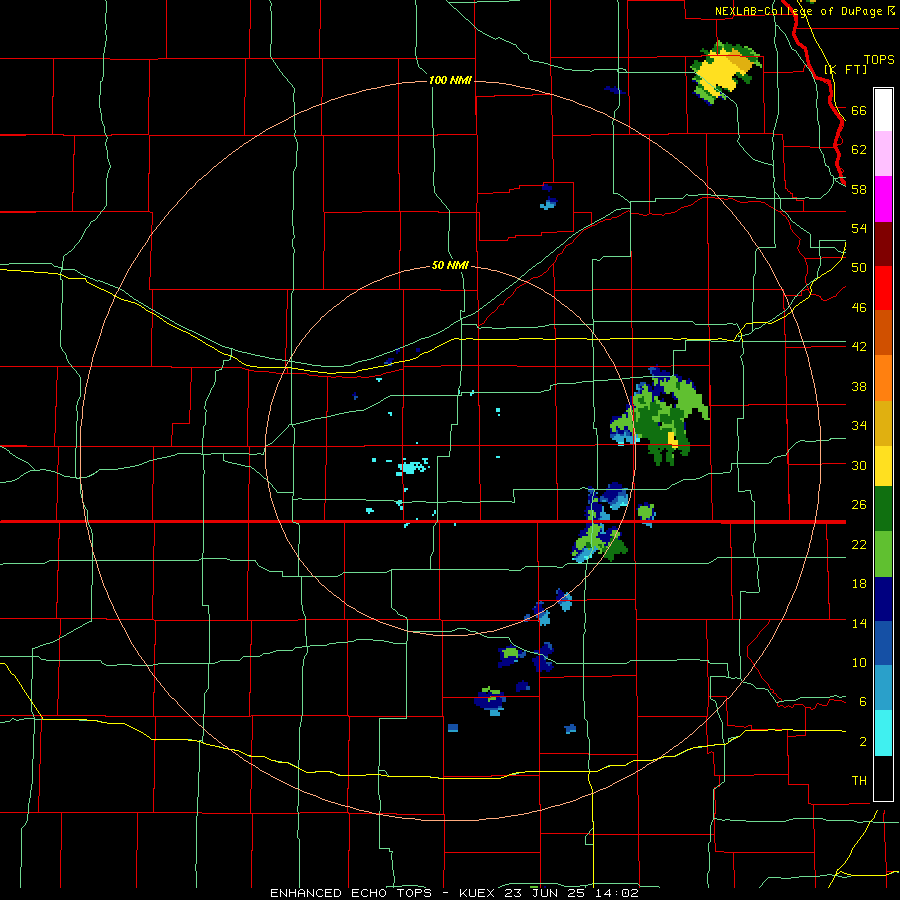Click the dark orange swatch in the legend

(883, 332)
